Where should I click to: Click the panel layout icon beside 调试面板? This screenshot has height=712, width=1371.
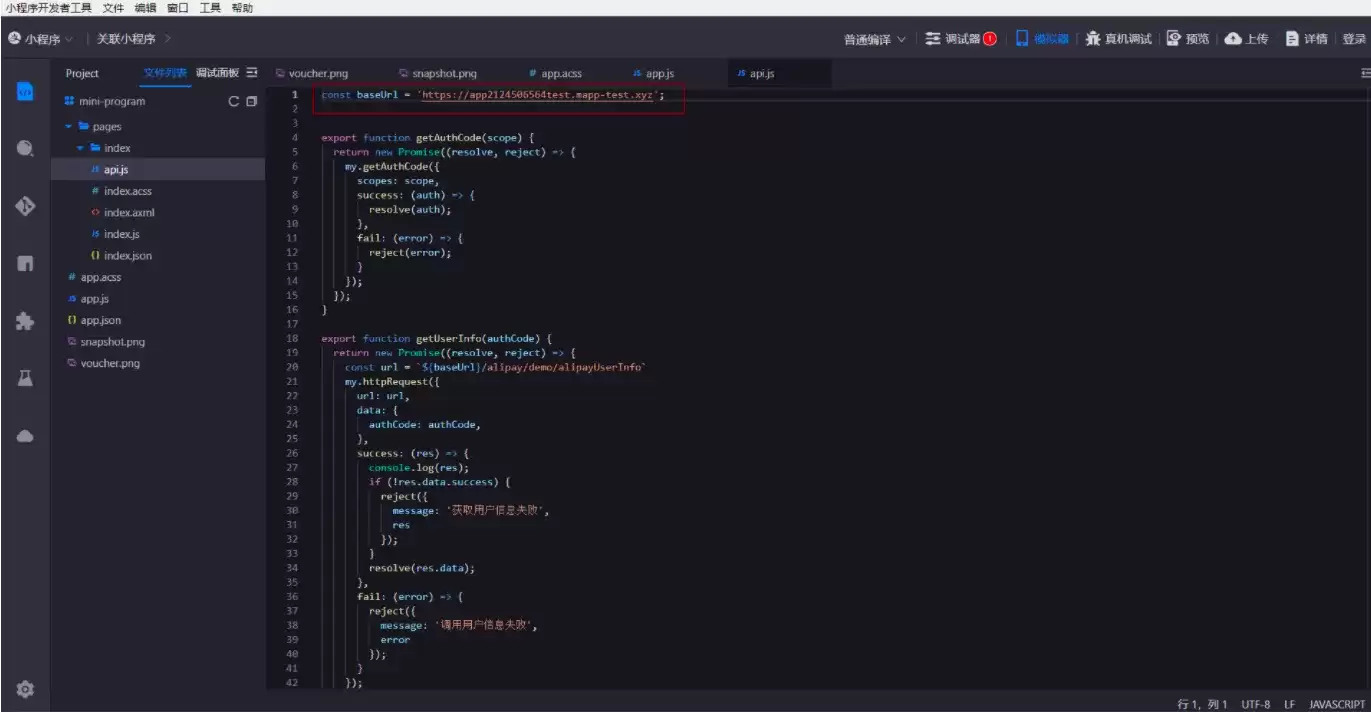click(252, 73)
